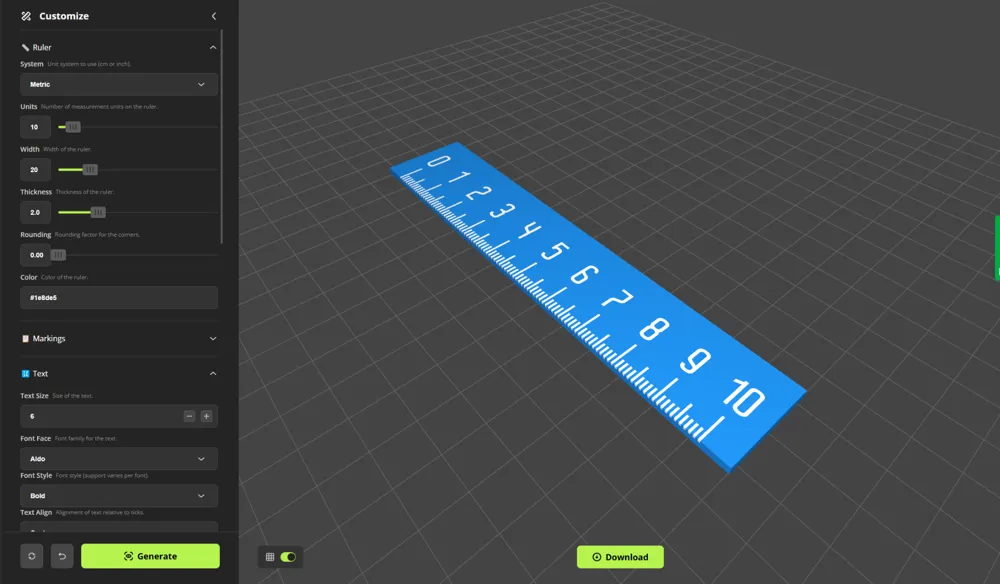Viewport: 1000px width, 584px height.
Task: Open the Font Face dropdown showing Aldo
Action: 118,458
